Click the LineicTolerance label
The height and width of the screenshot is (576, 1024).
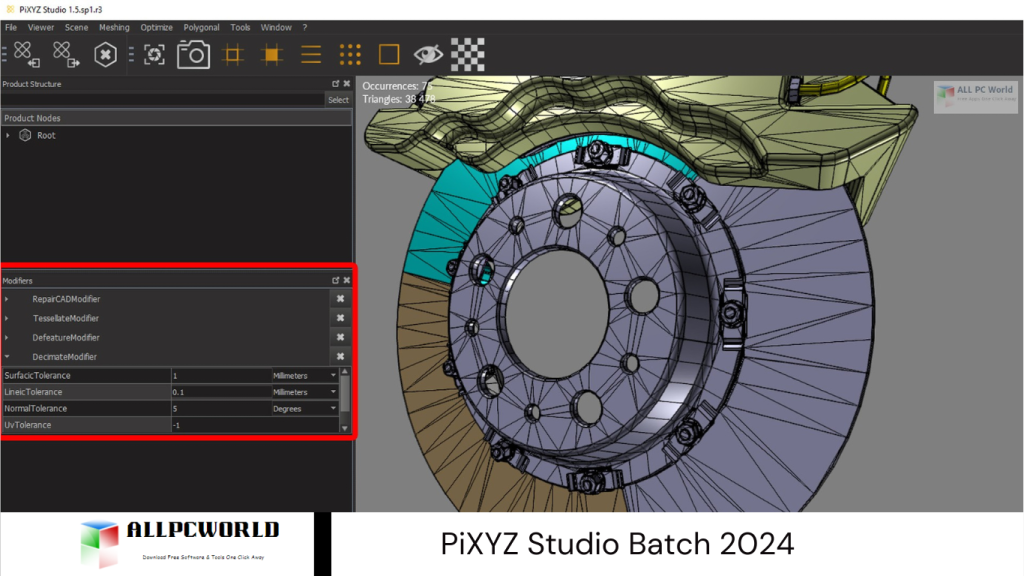pos(33,392)
